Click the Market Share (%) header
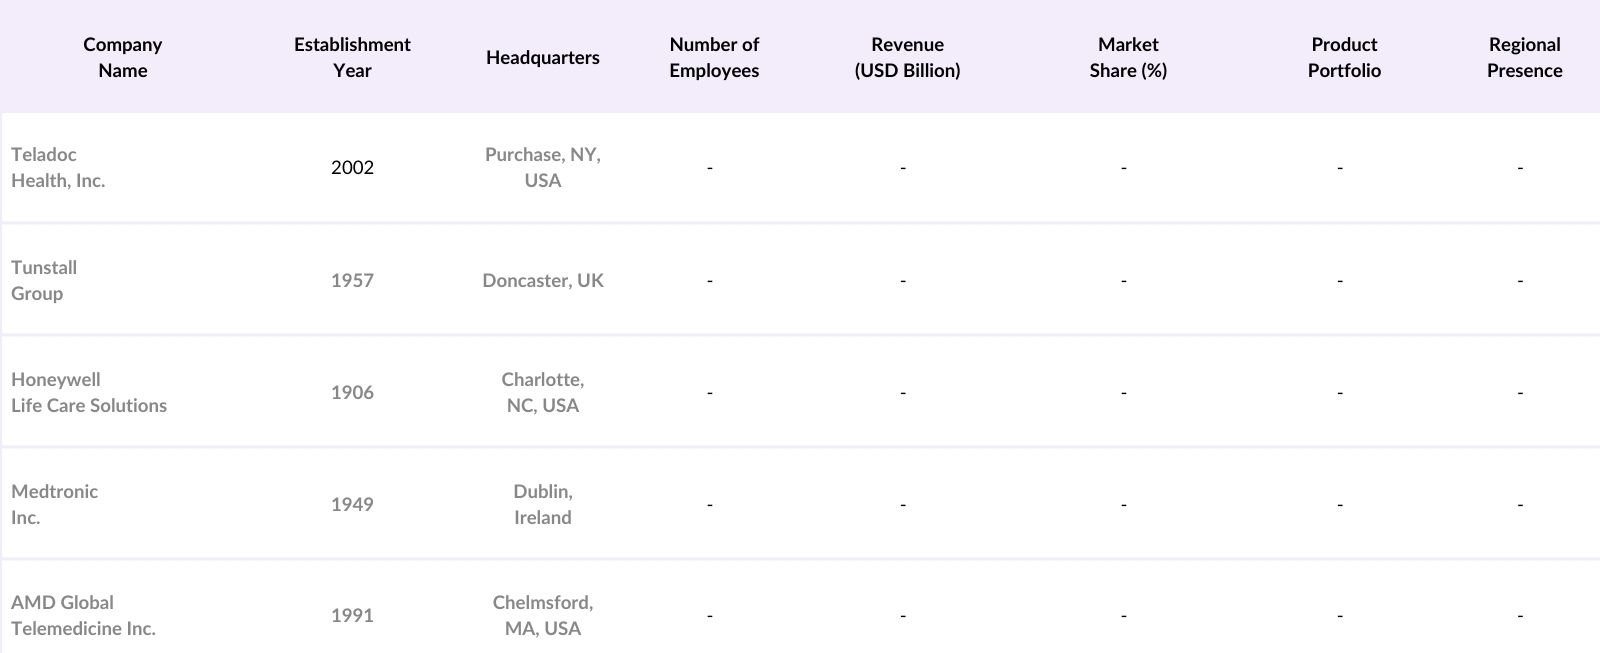The height and width of the screenshot is (653, 1600). pyautogui.click(x=1128, y=57)
